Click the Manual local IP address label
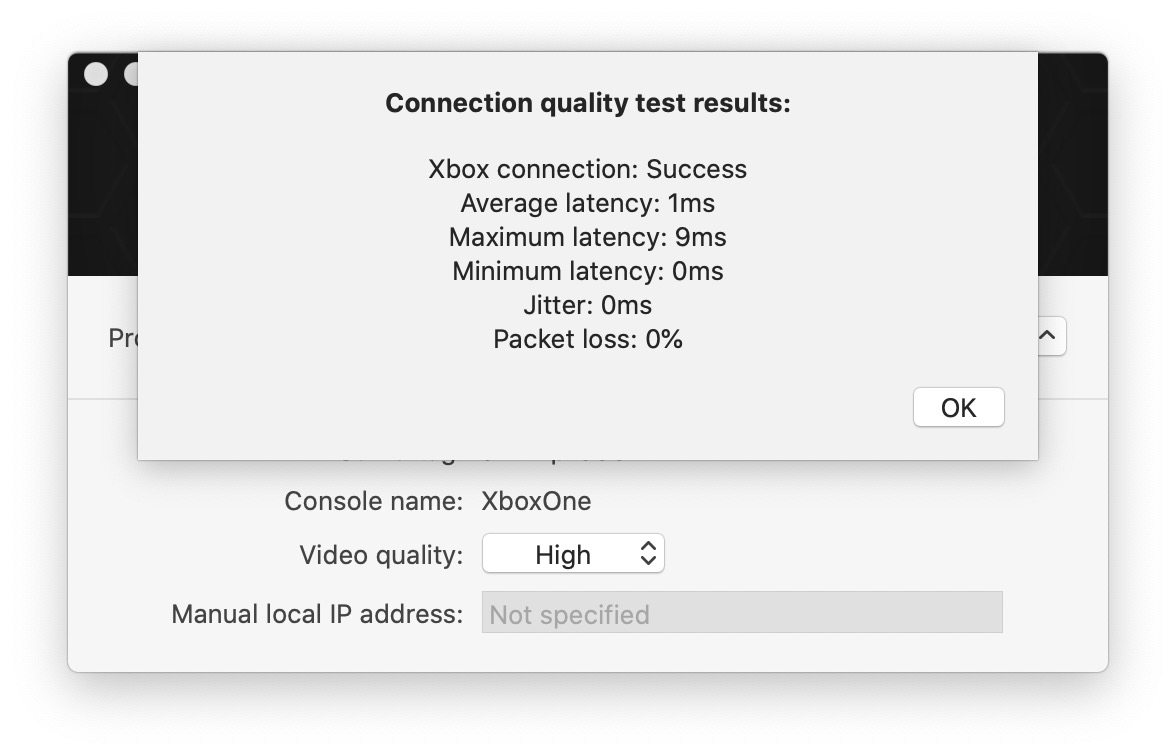 pos(317,613)
